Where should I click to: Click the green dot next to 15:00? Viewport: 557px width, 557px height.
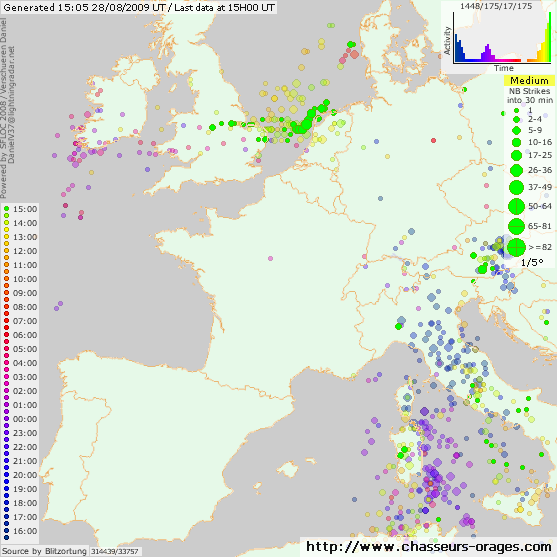coord(6,209)
